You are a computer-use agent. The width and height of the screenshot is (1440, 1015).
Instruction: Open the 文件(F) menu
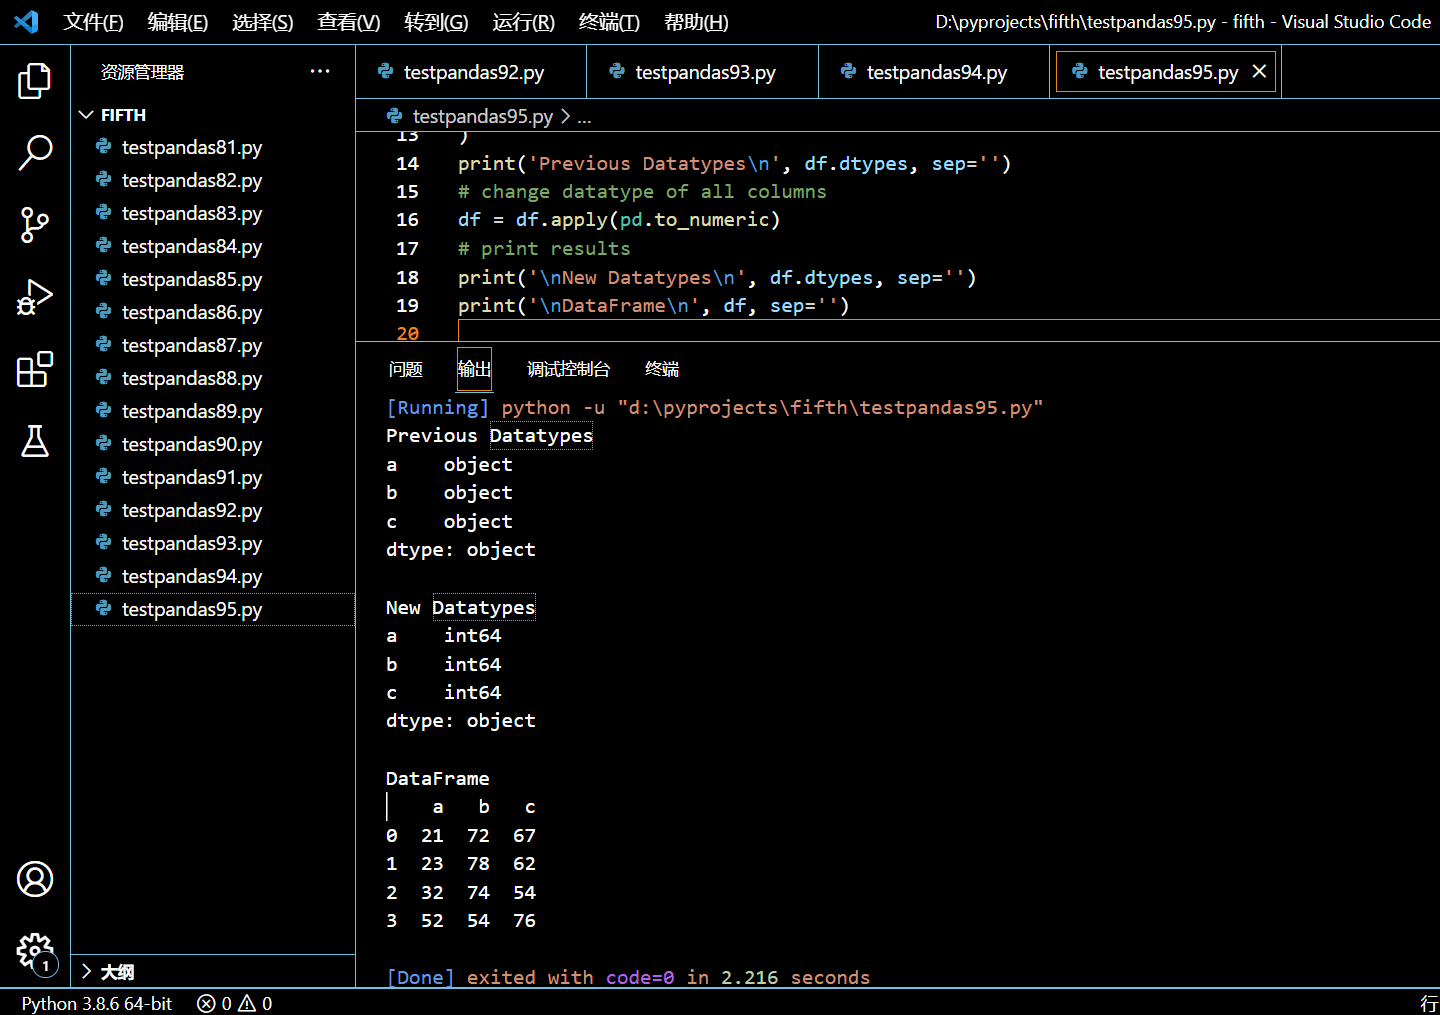pos(93,22)
